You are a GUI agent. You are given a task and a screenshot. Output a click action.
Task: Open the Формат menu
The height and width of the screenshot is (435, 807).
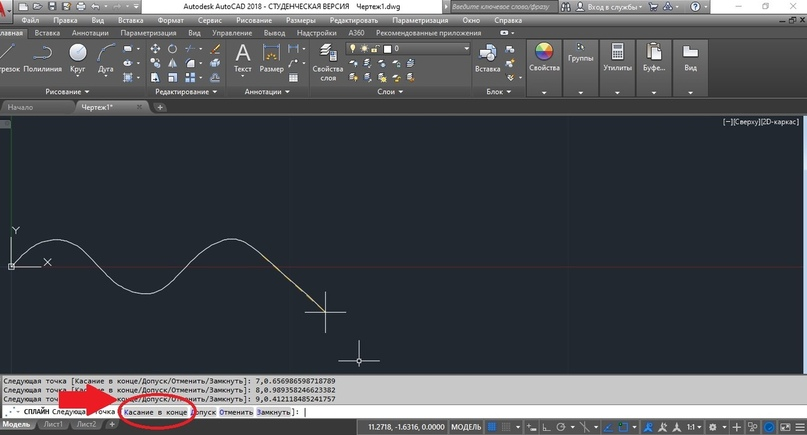point(170,20)
